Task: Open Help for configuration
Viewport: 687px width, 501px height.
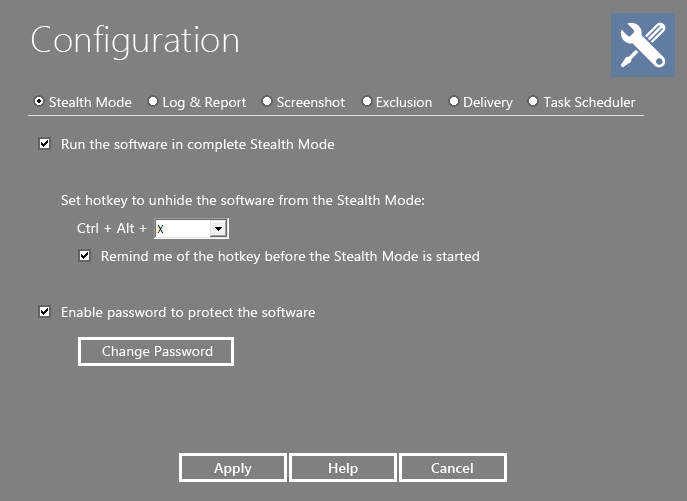Action: point(343,468)
